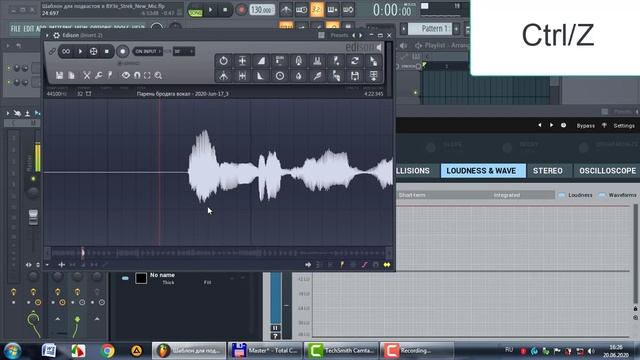This screenshot has height=360, width=640.
Task: Select previous Edison preset arrow
Action: 353,36
